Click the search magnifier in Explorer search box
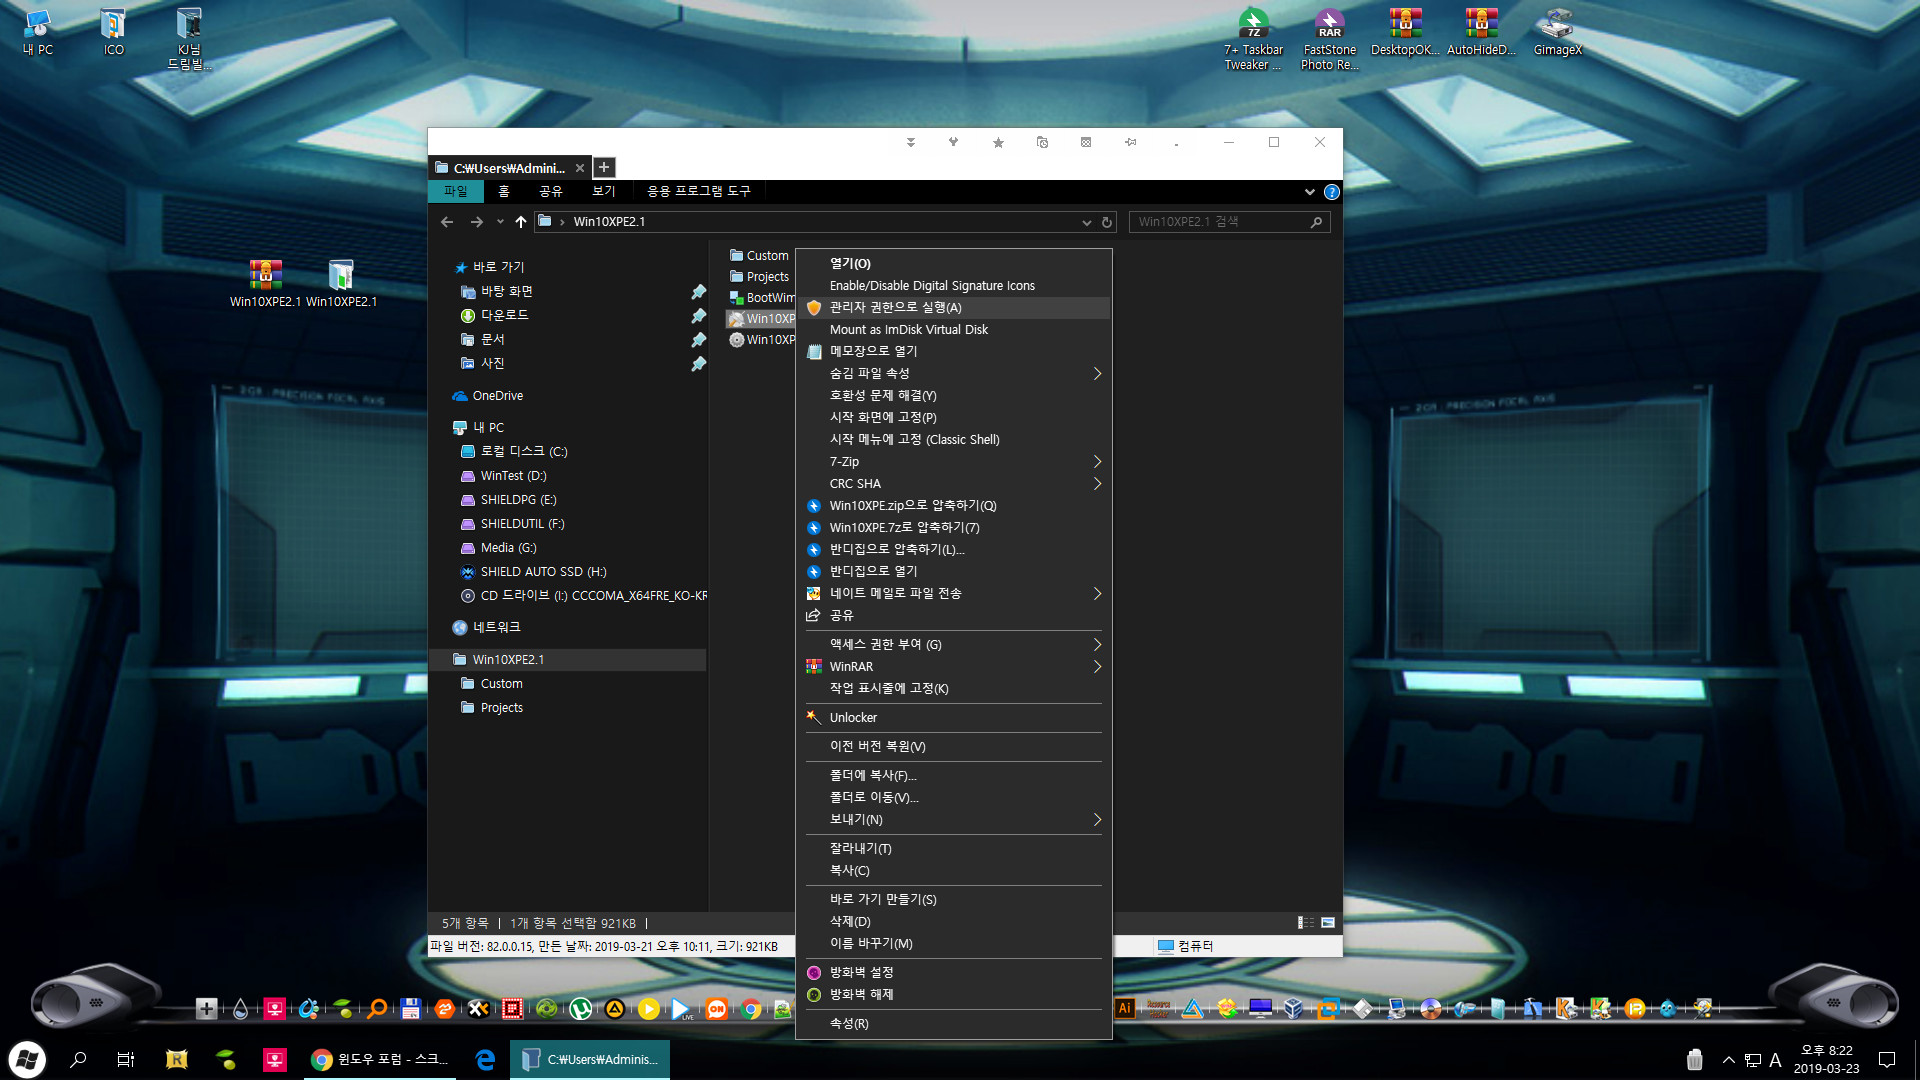1920x1080 pixels. [x=1316, y=222]
